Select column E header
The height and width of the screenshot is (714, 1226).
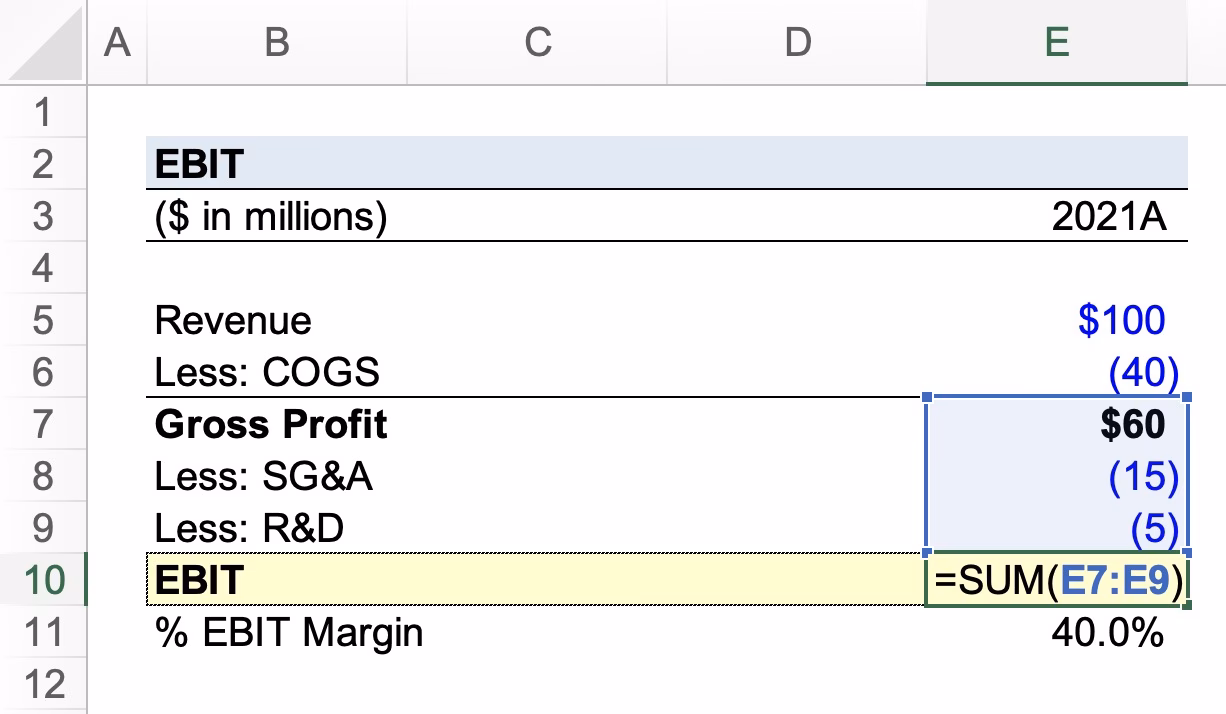[x=1055, y=42]
